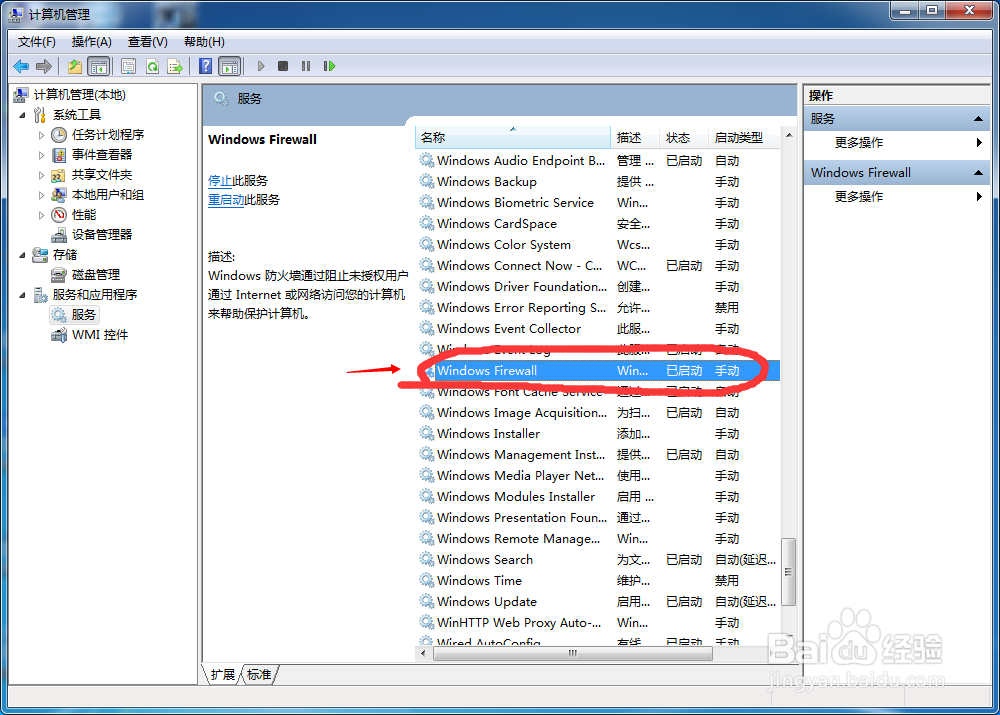The width and height of the screenshot is (1000, 715).
Task: Select the Windows Color System service
Action: click(598, 245)
